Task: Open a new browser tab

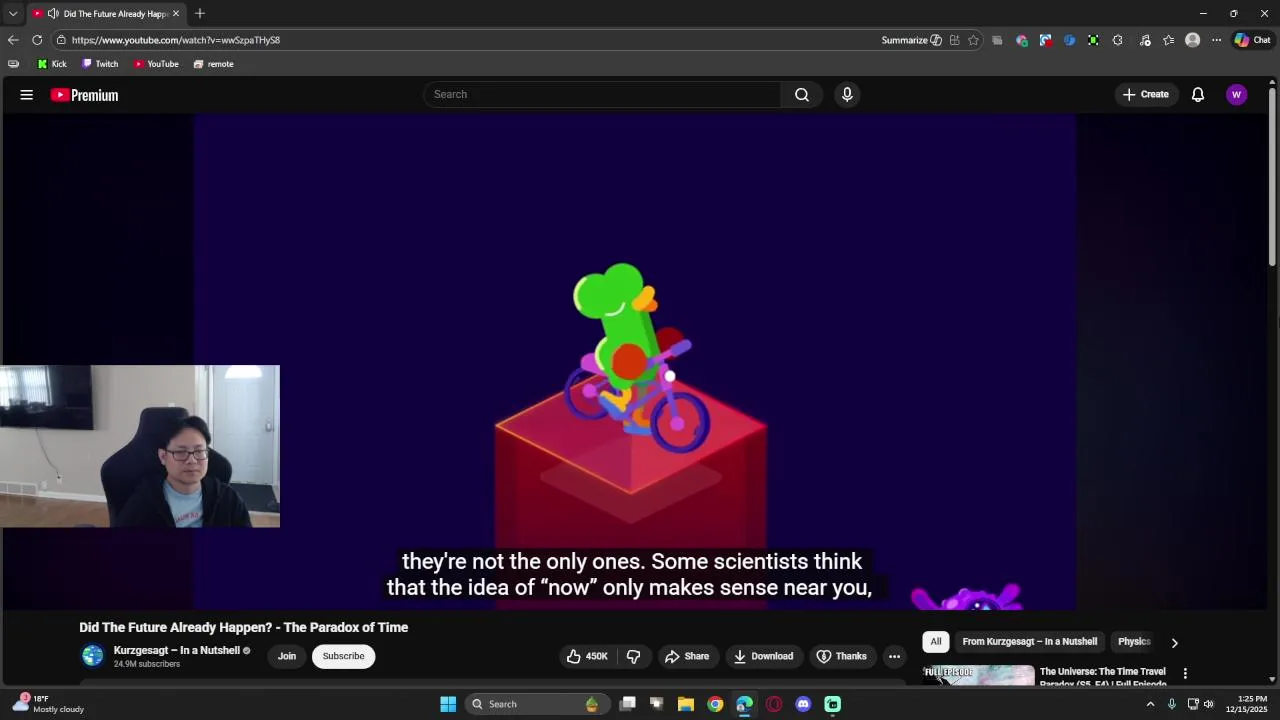Action: (200, 13)
